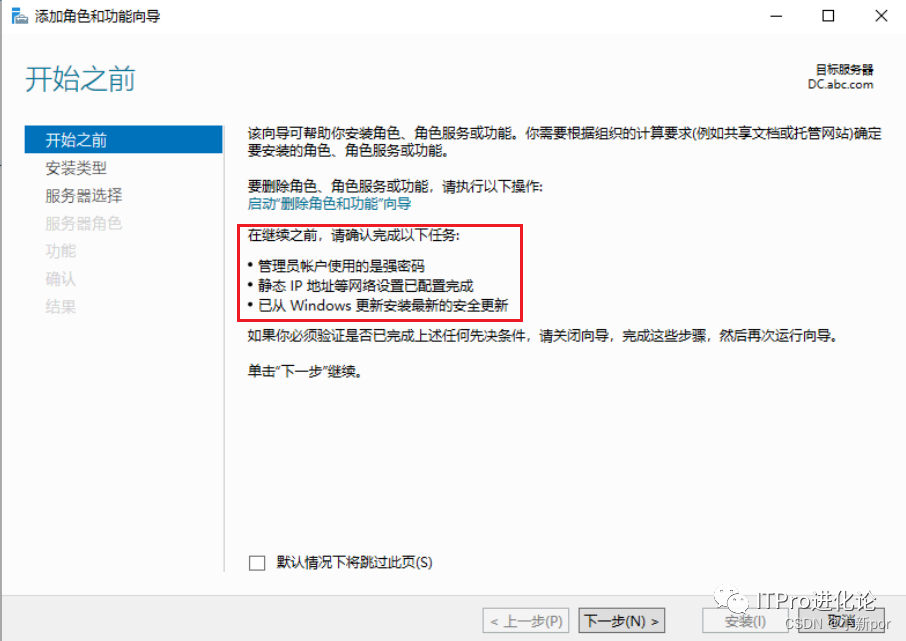Go to the 安装类型 step

76,168
